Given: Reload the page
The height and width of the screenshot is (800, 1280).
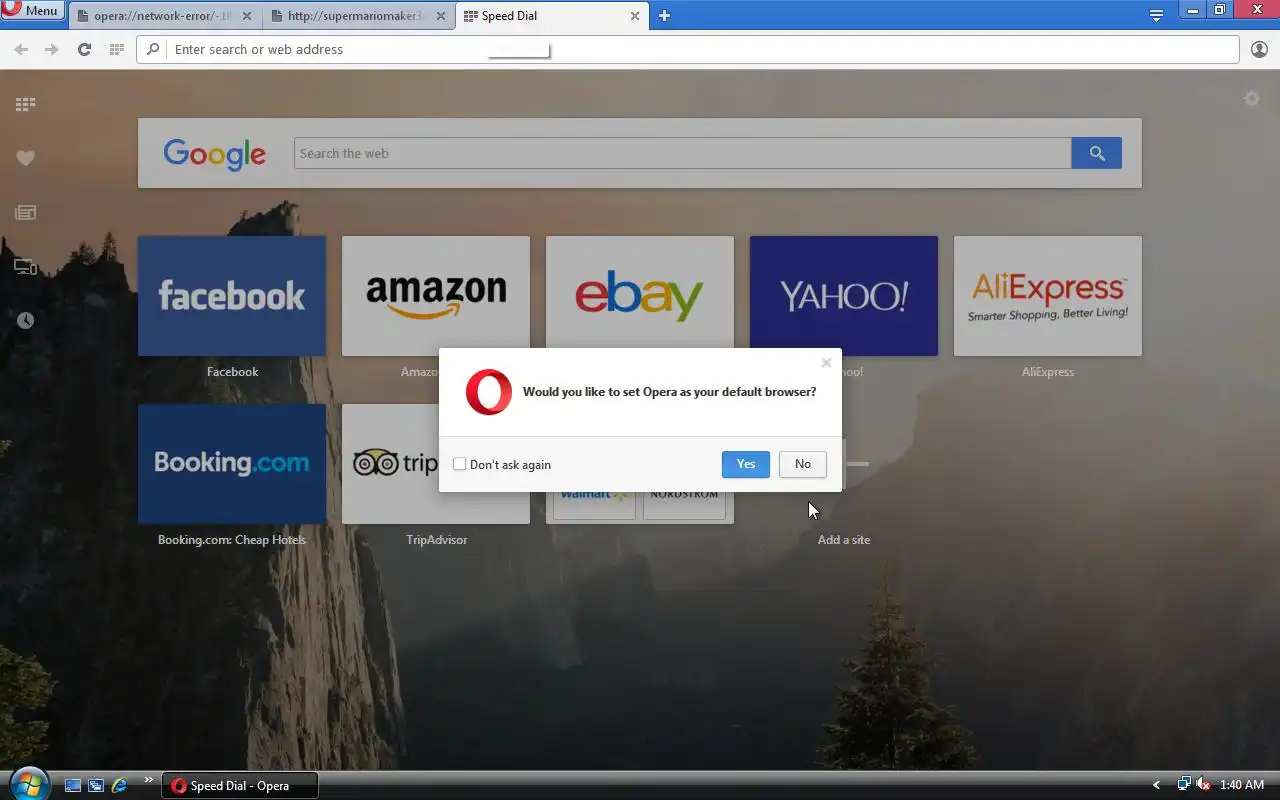Looking at the screenshot, I should click(84, 49).
